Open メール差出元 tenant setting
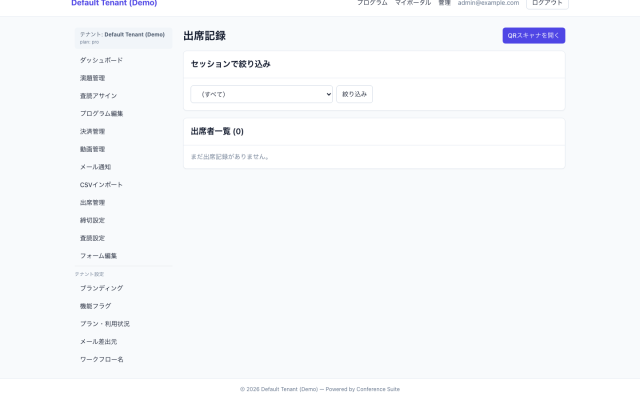Screen dimensions: 640x400 (x=123, y=342)
